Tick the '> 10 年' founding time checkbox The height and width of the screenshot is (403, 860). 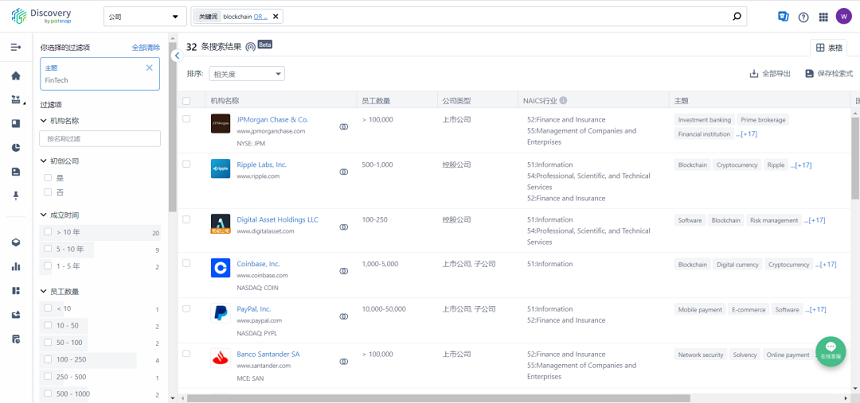pyautogui.click(x=47, y=232)
